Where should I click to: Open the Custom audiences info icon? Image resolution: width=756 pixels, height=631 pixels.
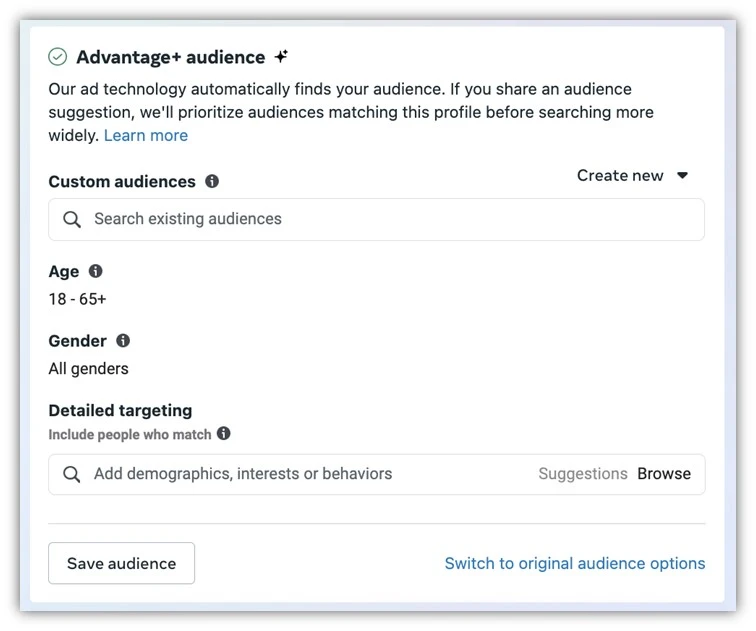point(212,181)
